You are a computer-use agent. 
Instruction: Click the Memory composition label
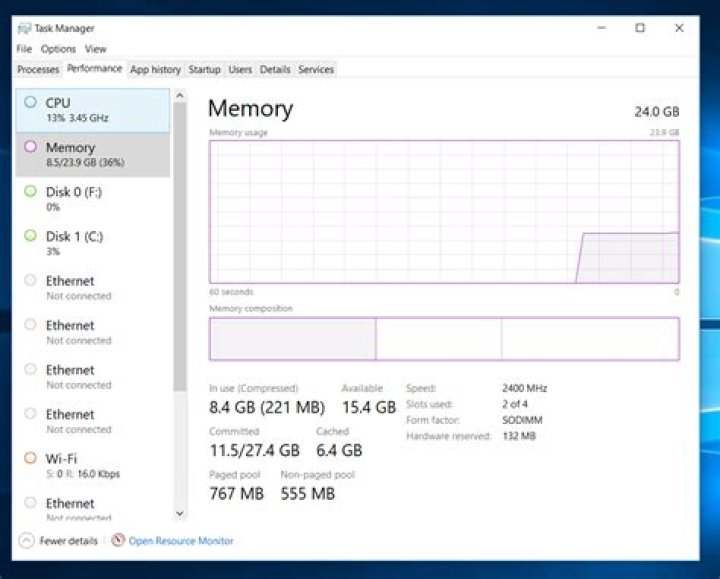click(251, 309)
